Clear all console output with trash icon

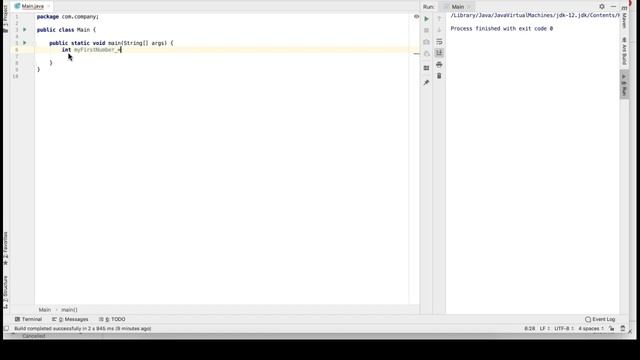pos(439,76)
